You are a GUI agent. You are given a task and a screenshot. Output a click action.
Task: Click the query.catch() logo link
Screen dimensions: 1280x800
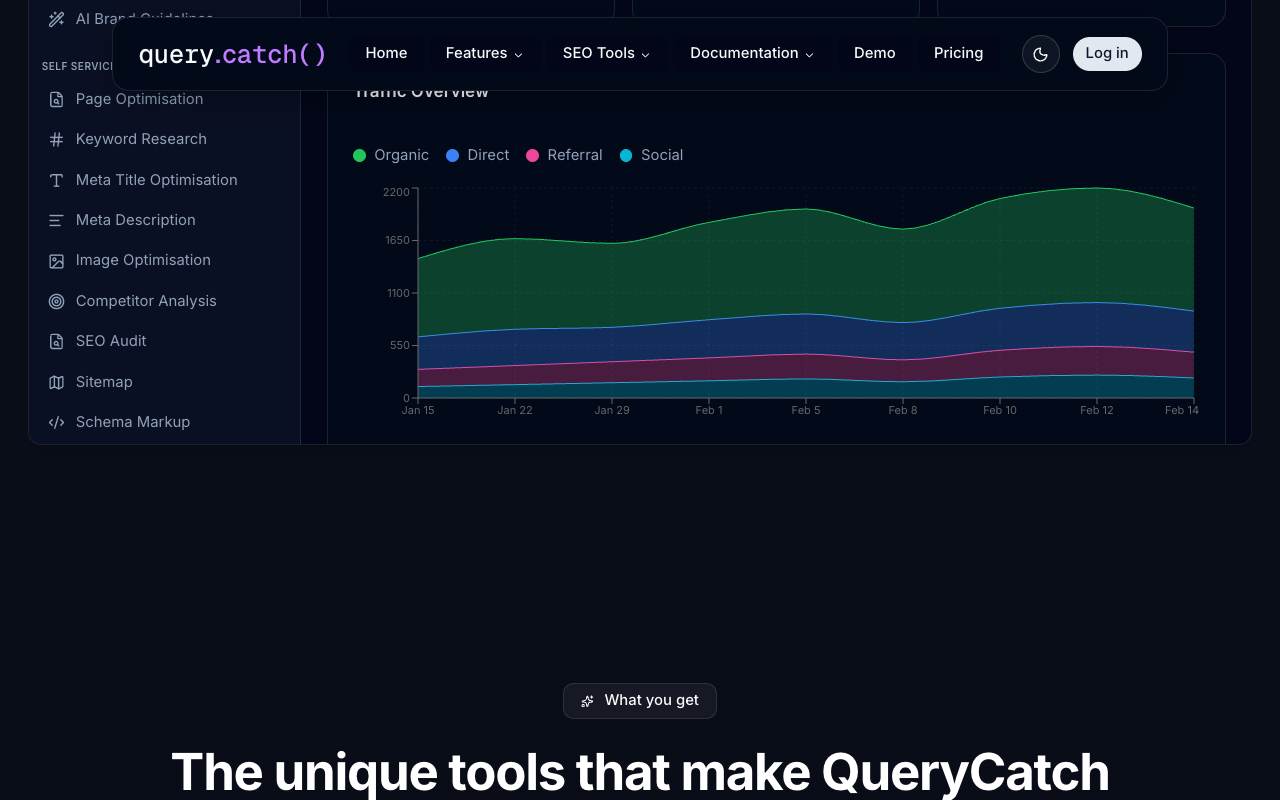coord(232,54)
